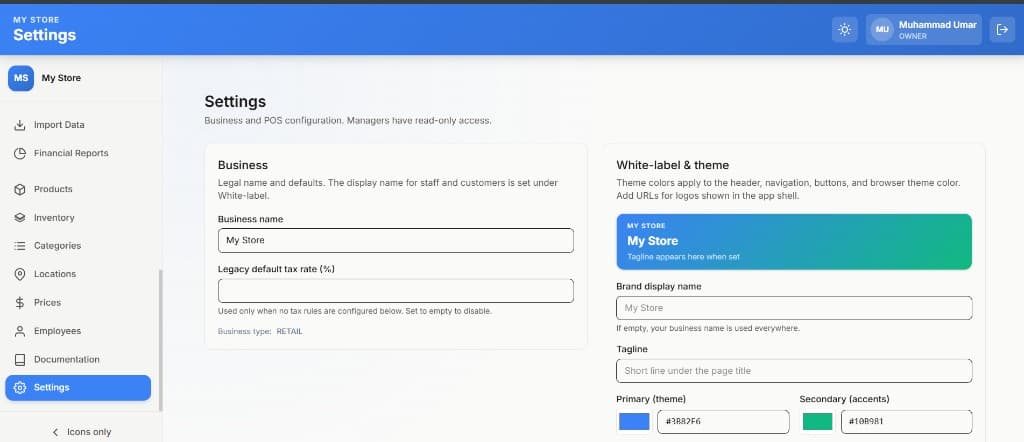
Task: Go to Products in sidebar
Action: (78, 189)
